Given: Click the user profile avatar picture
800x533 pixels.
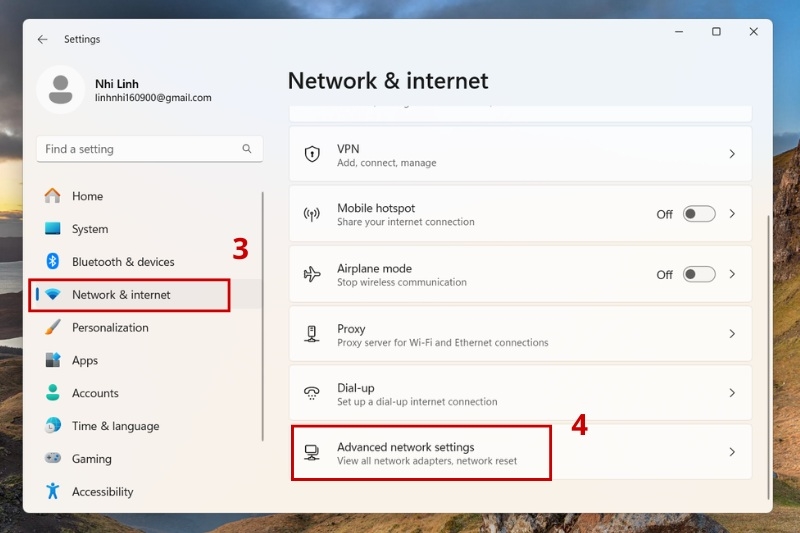Looking at the screenshot, I should coord(60,90).
